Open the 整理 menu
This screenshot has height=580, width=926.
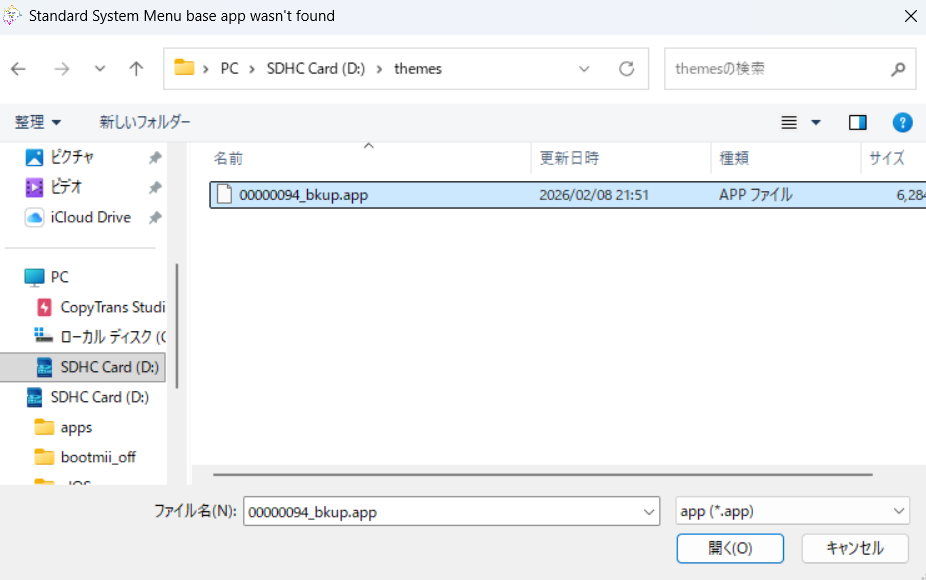point(37,122)
